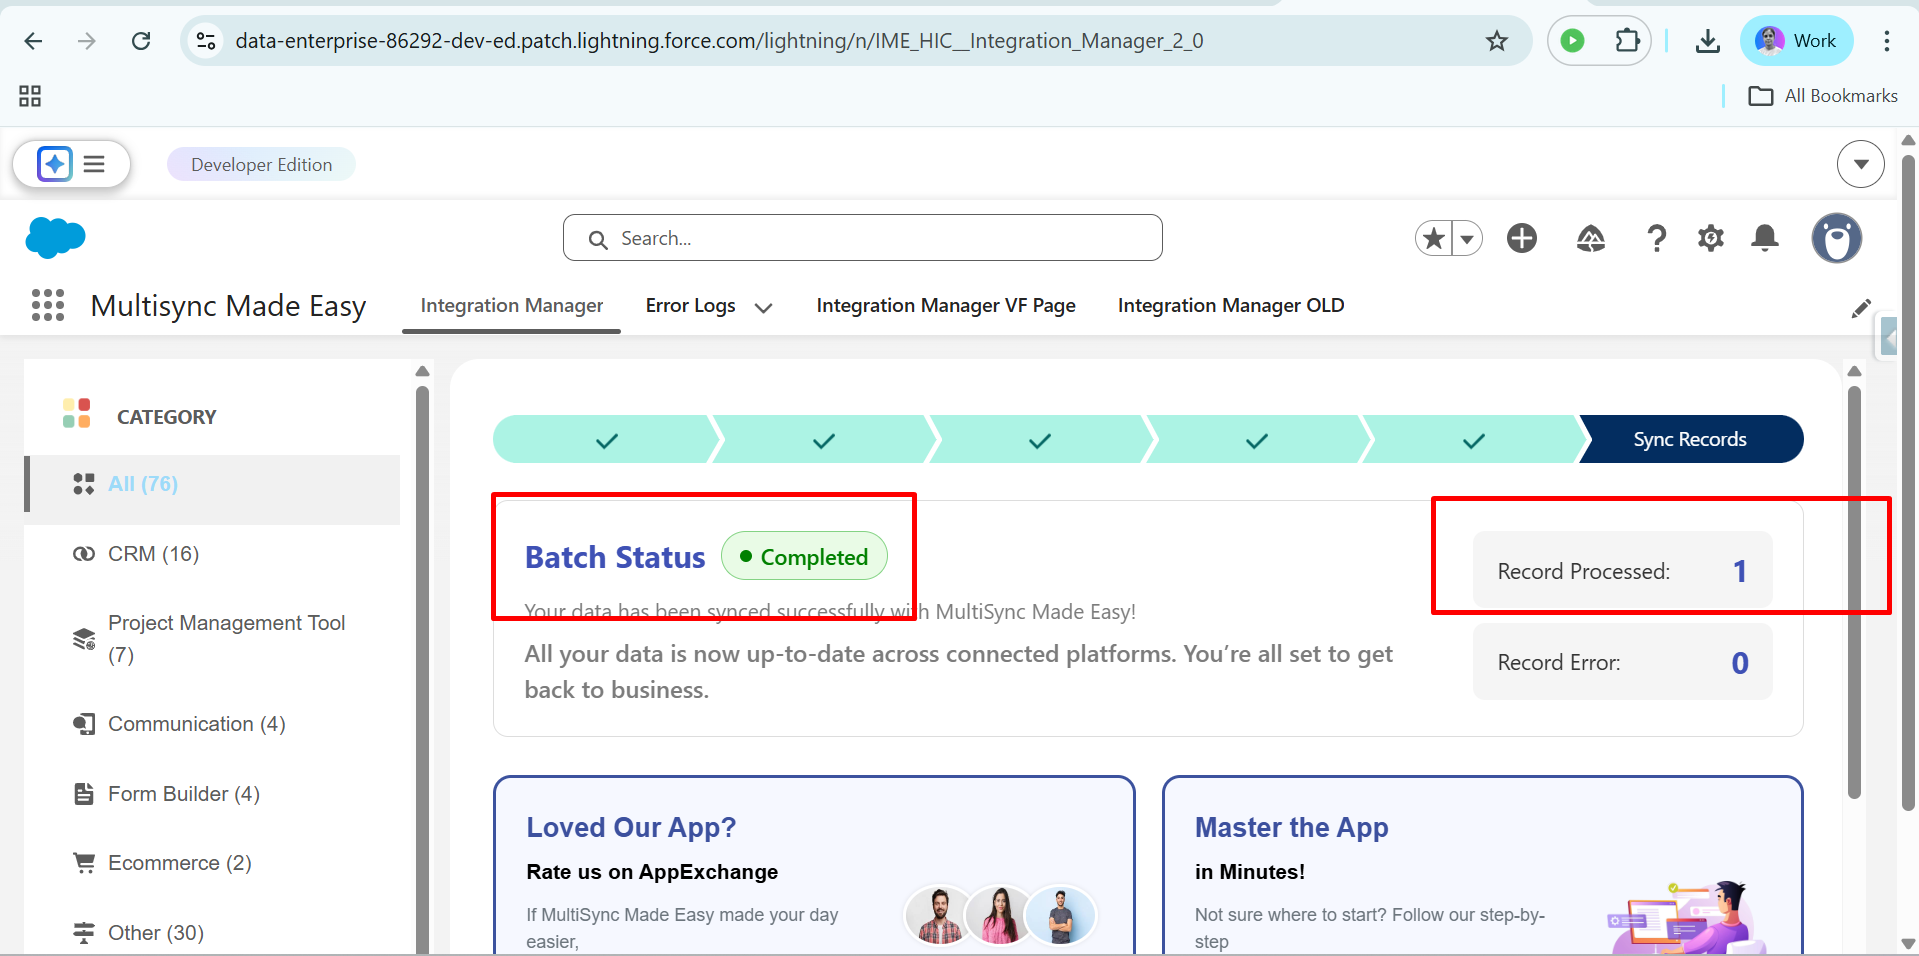
Task: Bookmark this page with the star
Action: pyautogui.click(x=1496, y=41)
